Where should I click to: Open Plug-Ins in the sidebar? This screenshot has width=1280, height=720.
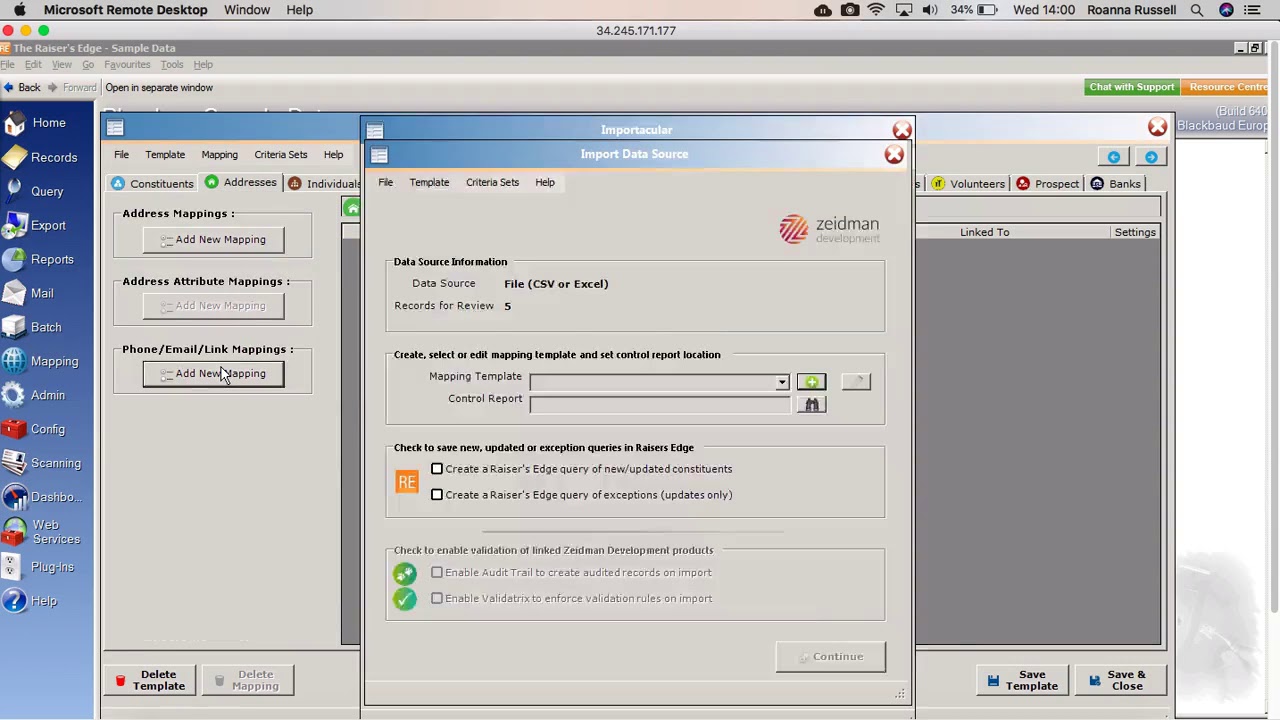[39, 567]
